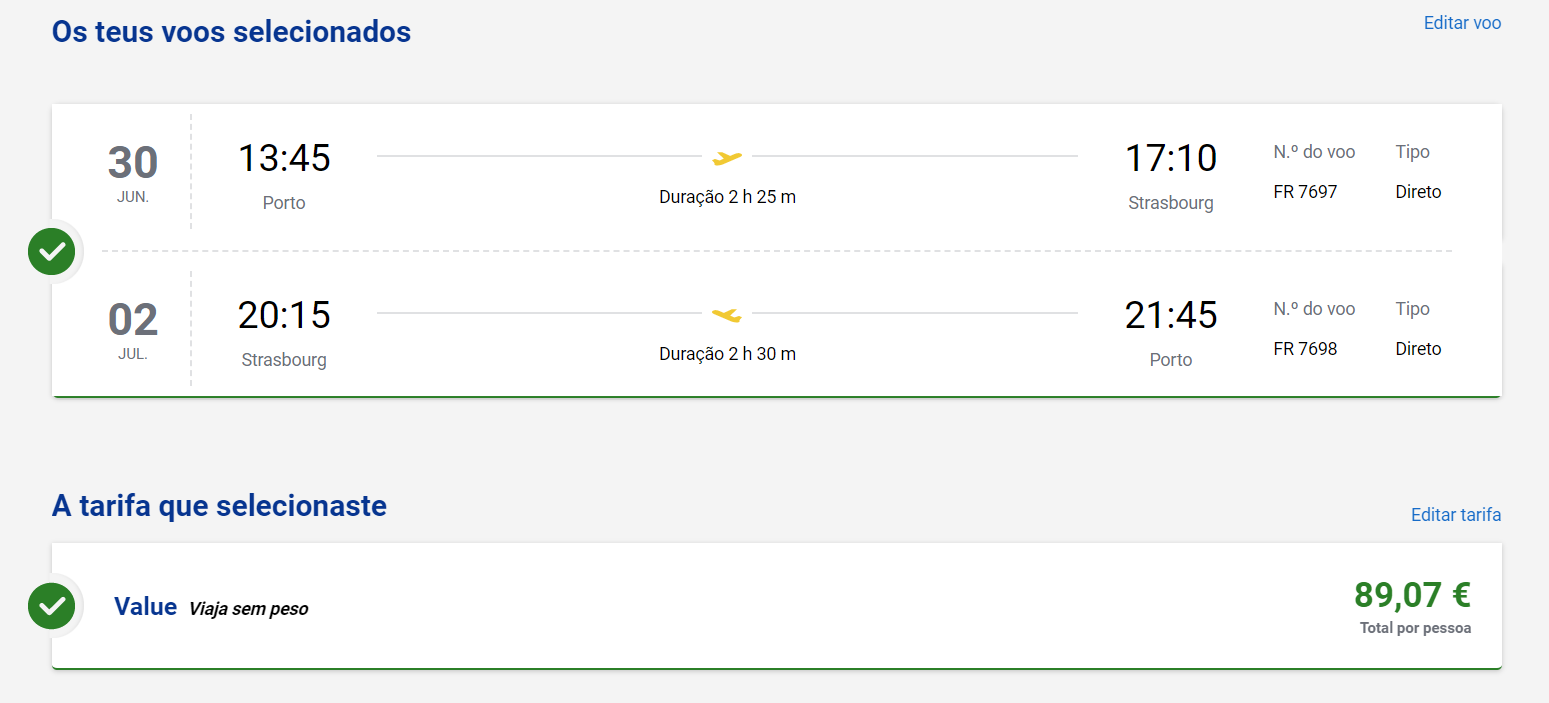This screenshot has height=703, width=1549.
Task: Click the Value fare name
Action: (145, 606)
